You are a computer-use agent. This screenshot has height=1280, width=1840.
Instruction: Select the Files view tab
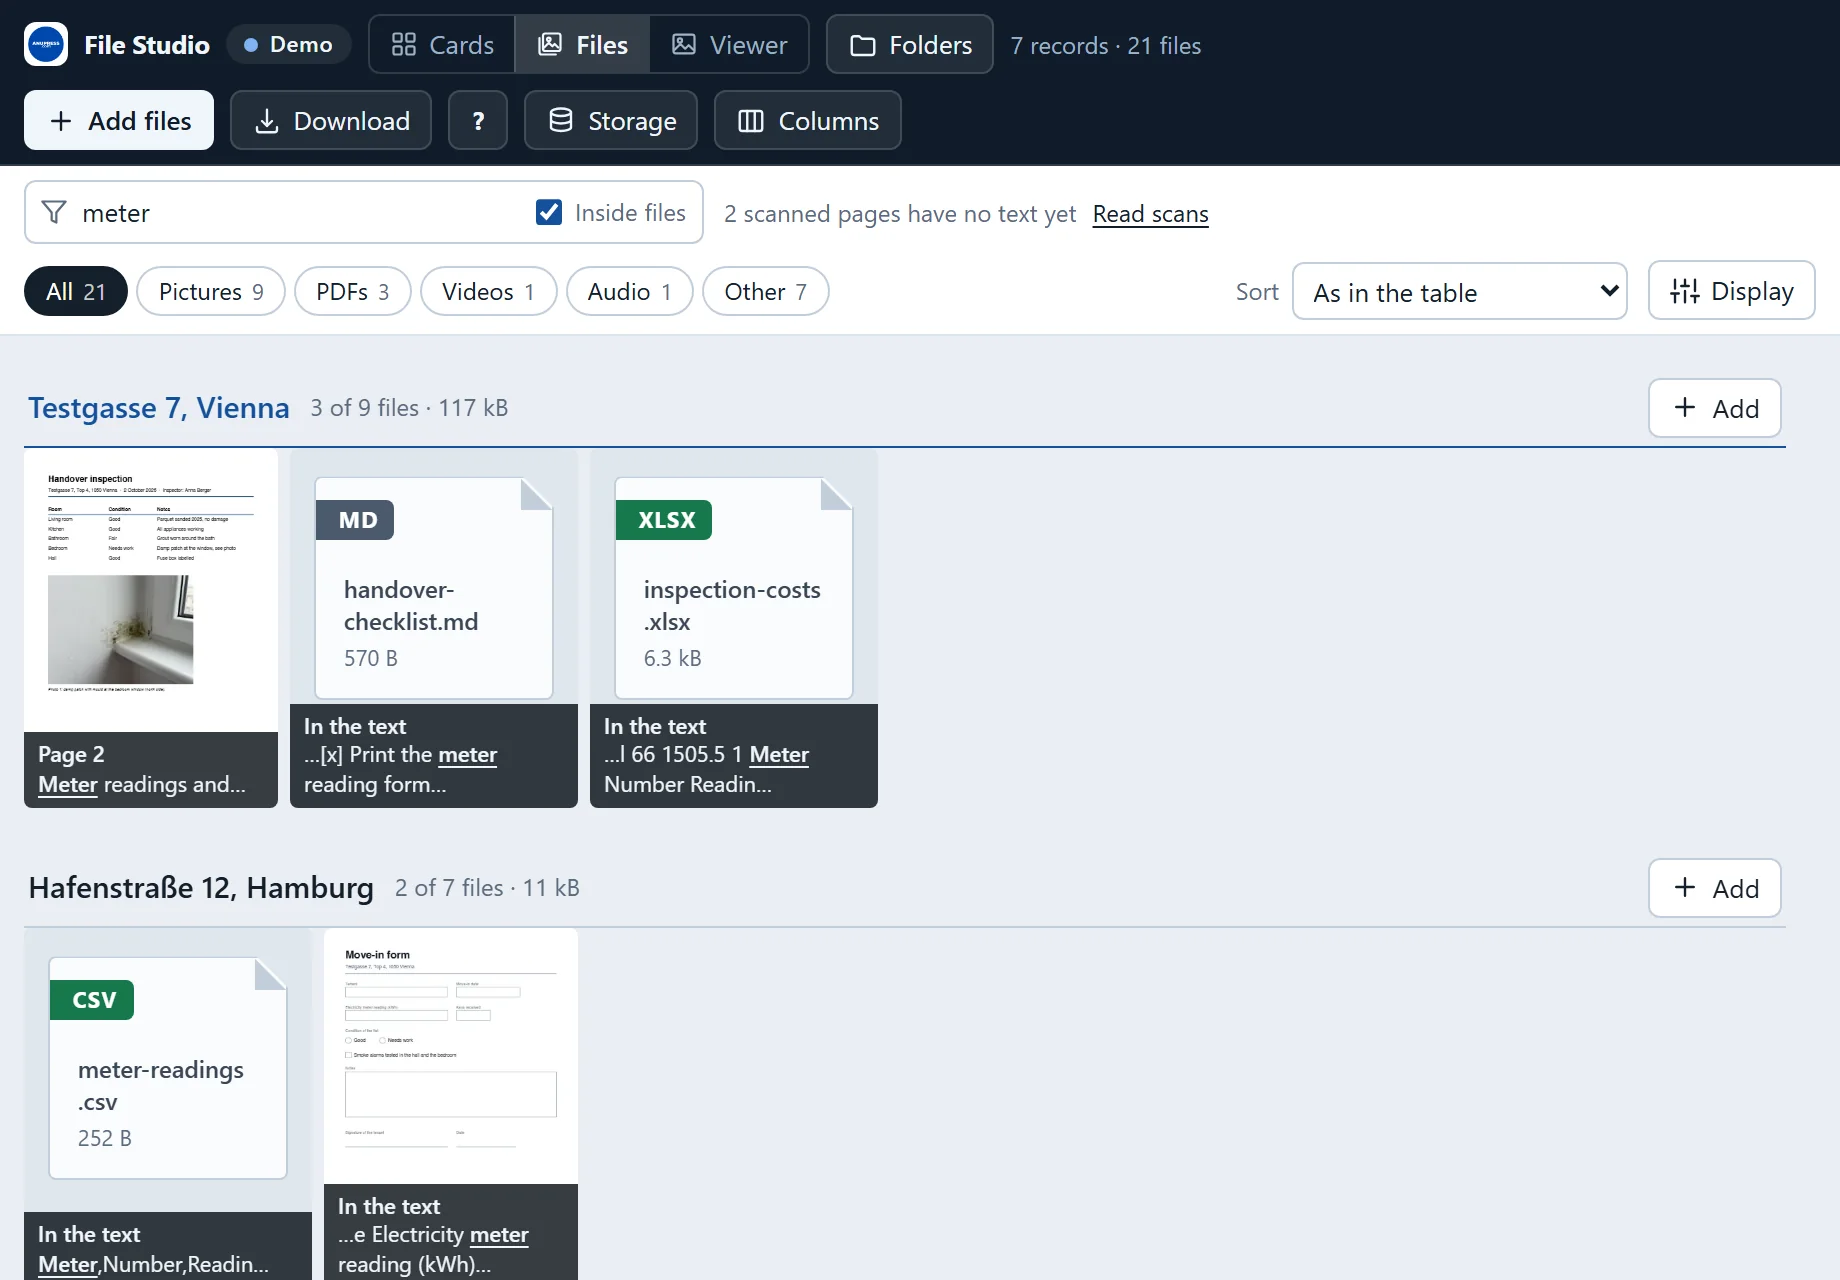click(582, 44)
